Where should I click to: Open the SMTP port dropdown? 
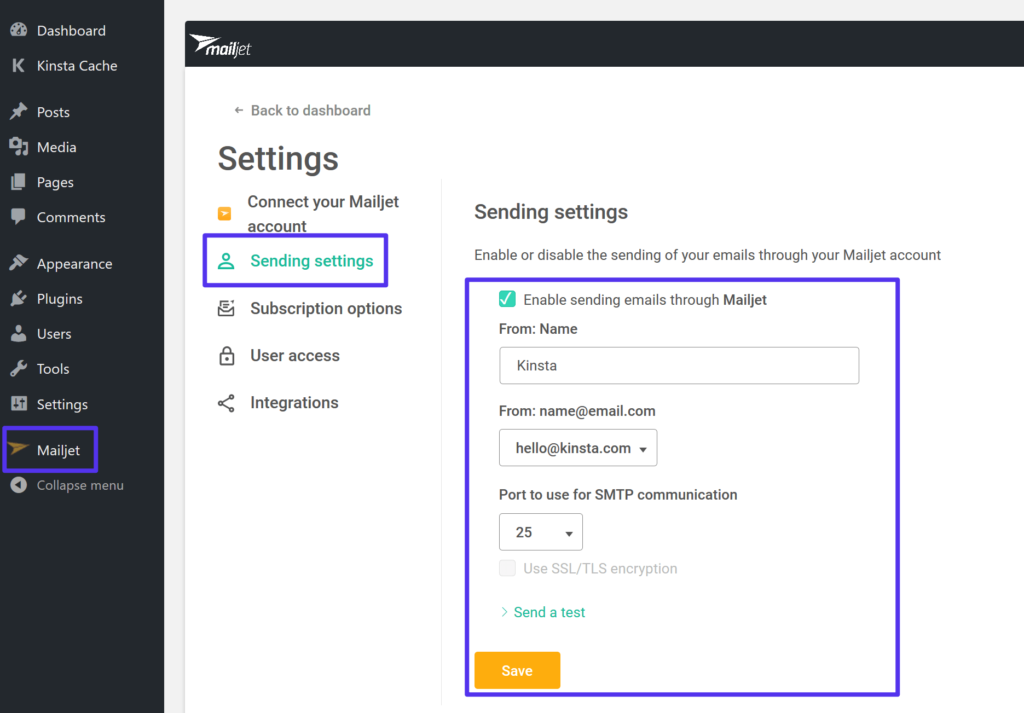coord(540,531)
